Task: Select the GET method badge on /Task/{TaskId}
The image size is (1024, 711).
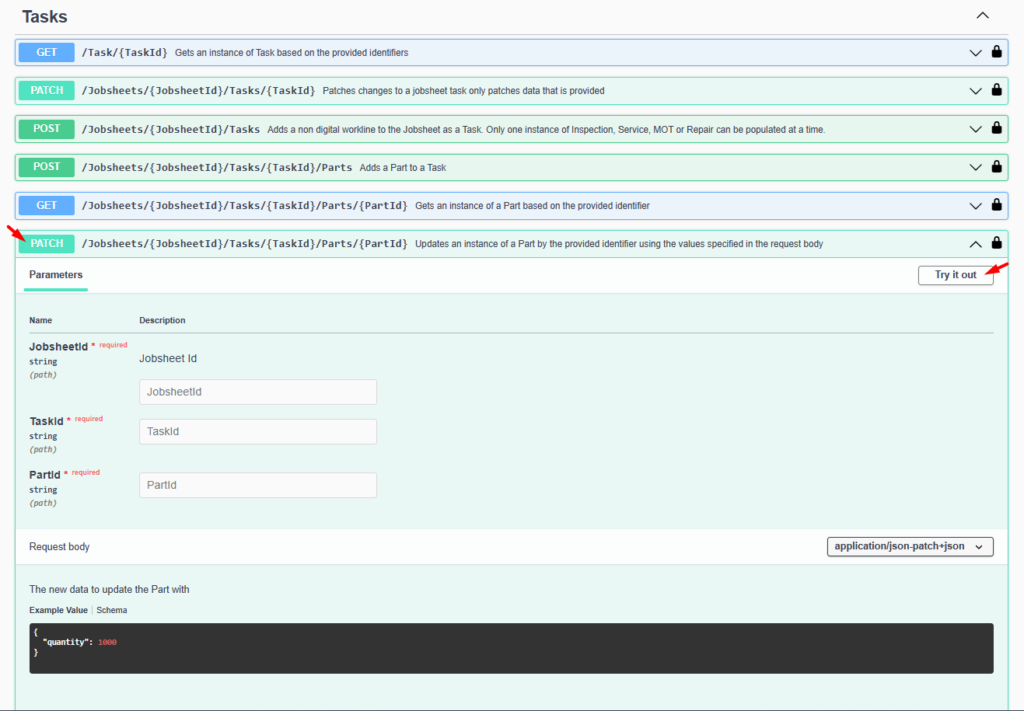Action: pos(45,52)
